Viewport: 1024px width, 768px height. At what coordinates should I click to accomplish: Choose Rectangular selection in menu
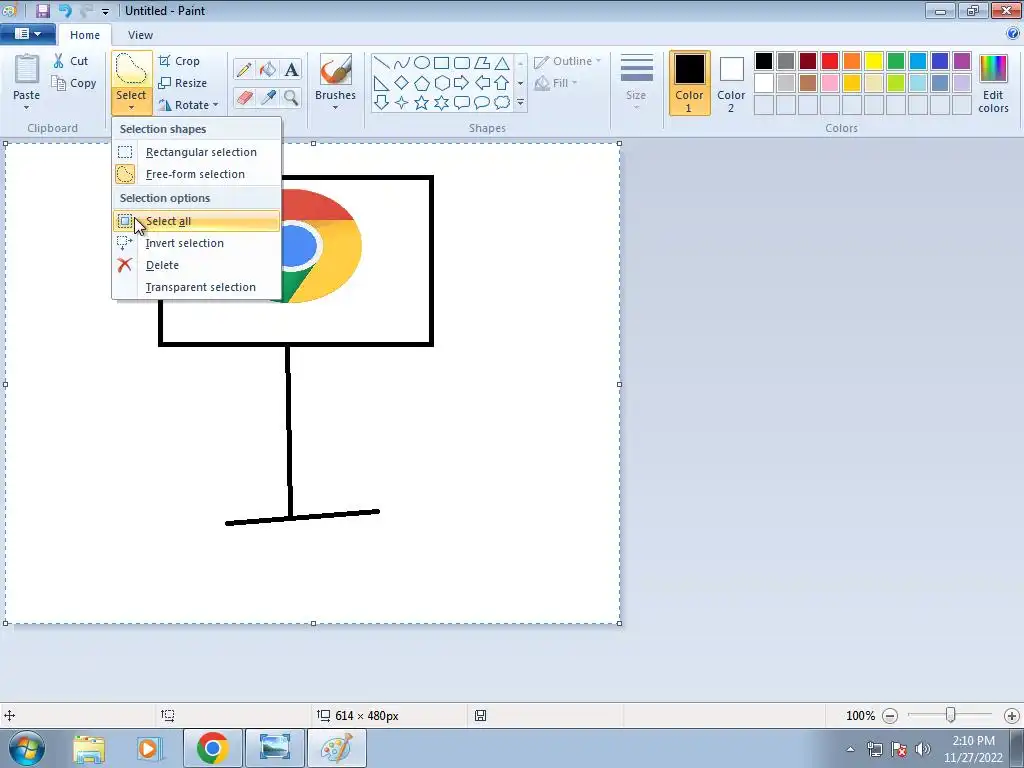tap(197, 152)
